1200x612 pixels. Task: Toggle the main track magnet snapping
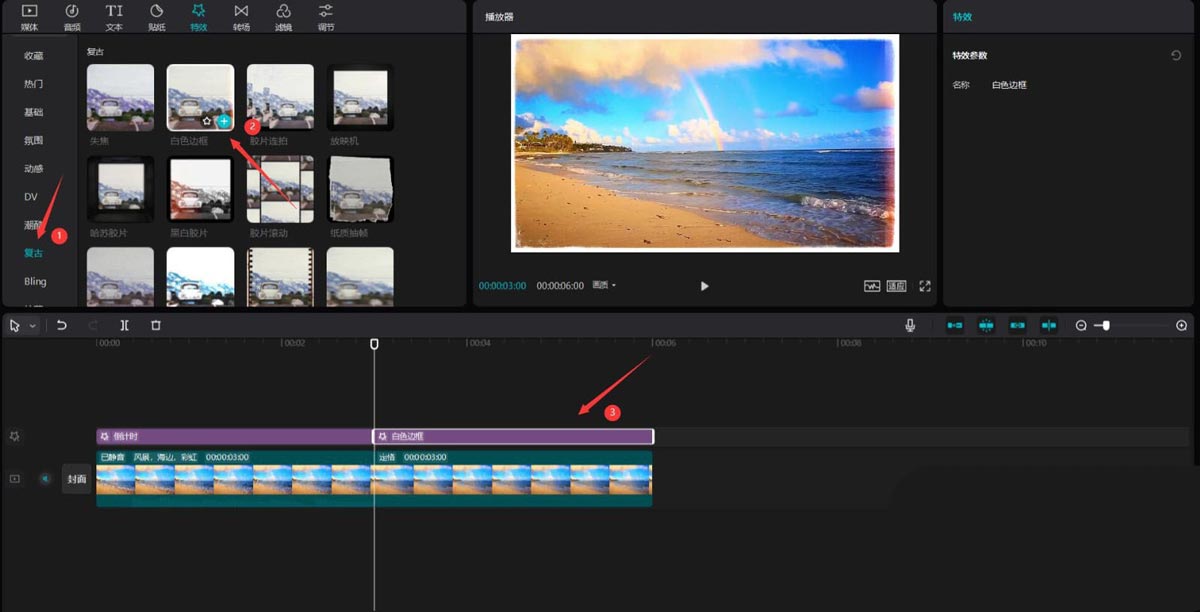click(955, 326)
